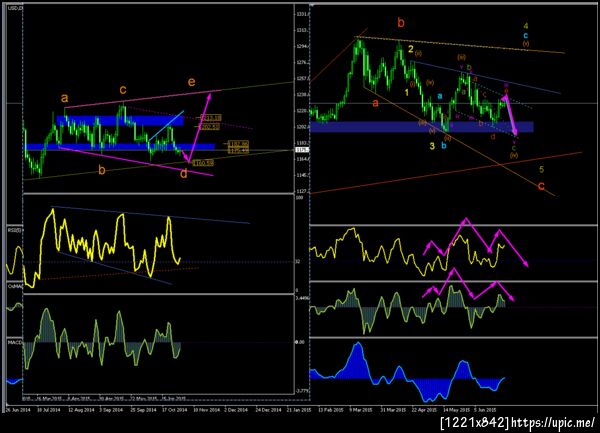This screenshot has width=600, height=433.
Task: Click the '22 Apr 2015' date label
Action: point(424,410)
